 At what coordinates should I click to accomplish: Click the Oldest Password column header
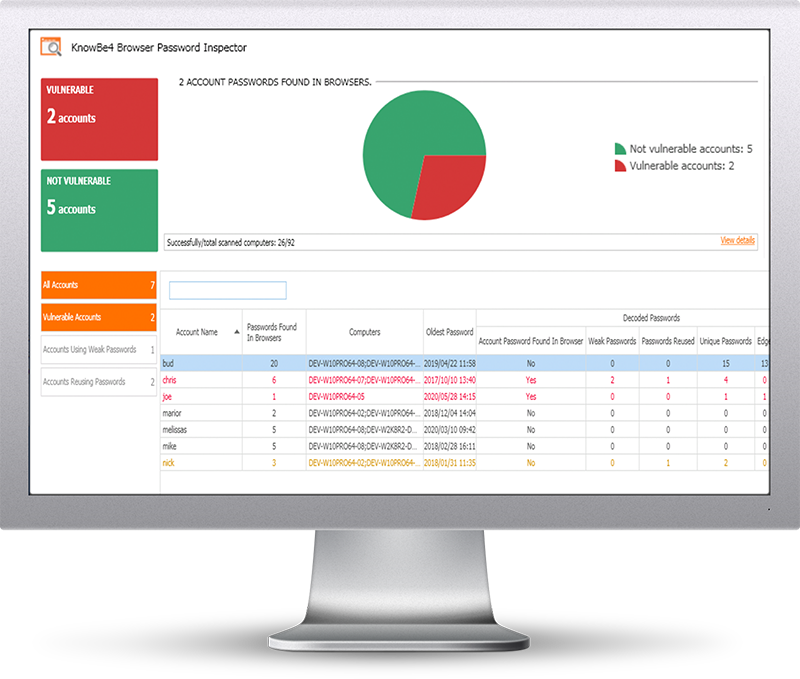[x=449, y=332]
